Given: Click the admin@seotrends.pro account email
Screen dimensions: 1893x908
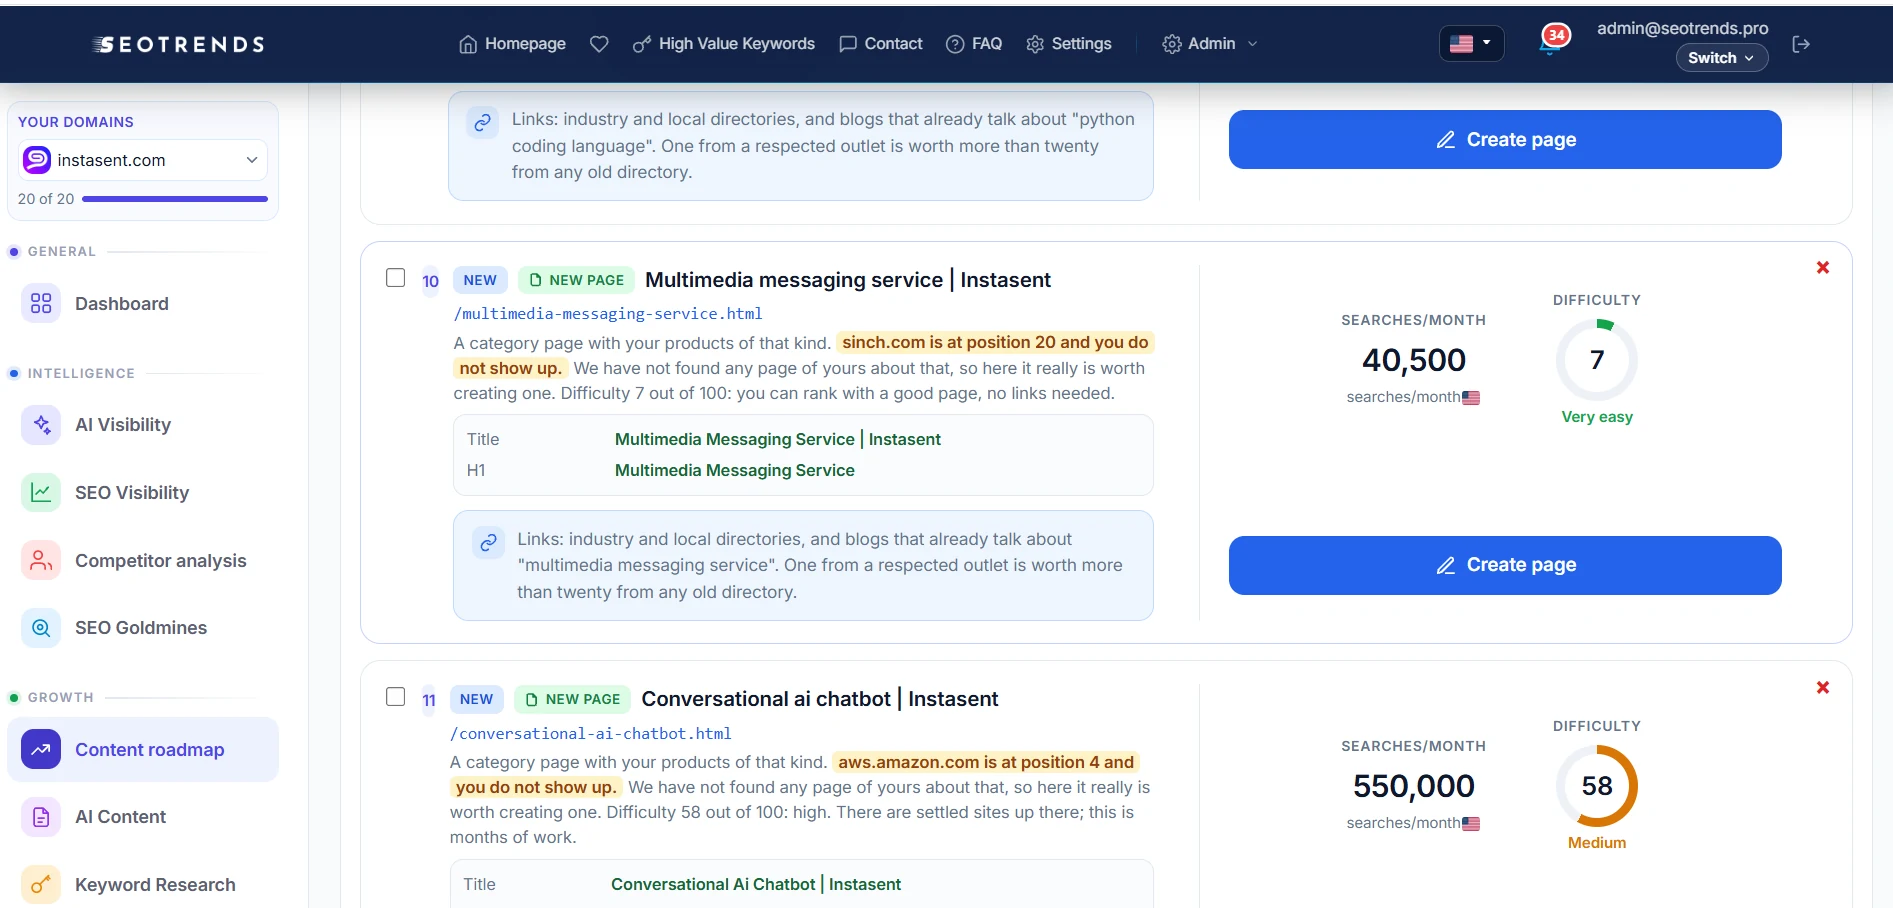Looking at the screenshot, I should click(x=1682, y=28).
